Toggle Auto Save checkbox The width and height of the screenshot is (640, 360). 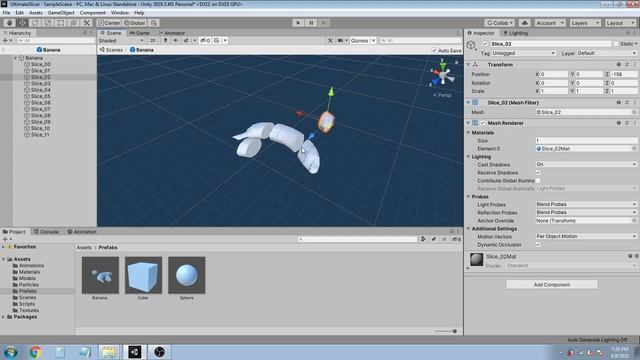tap(434, 51)
